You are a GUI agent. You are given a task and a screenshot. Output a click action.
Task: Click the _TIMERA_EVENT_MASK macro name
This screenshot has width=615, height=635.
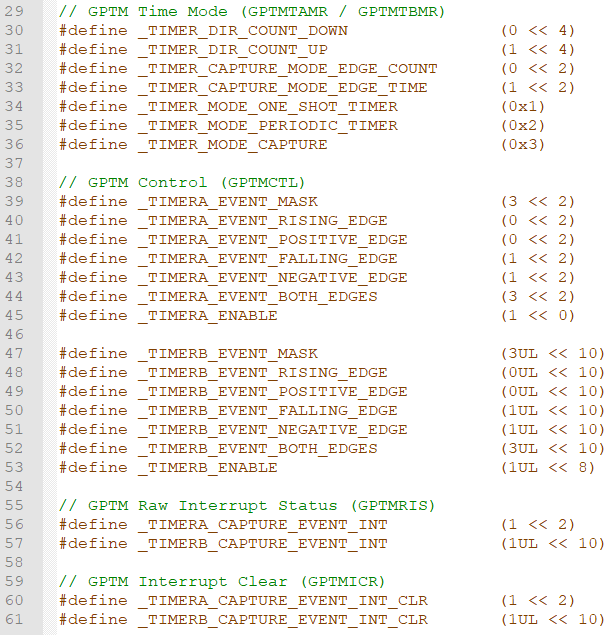(228, 201)
